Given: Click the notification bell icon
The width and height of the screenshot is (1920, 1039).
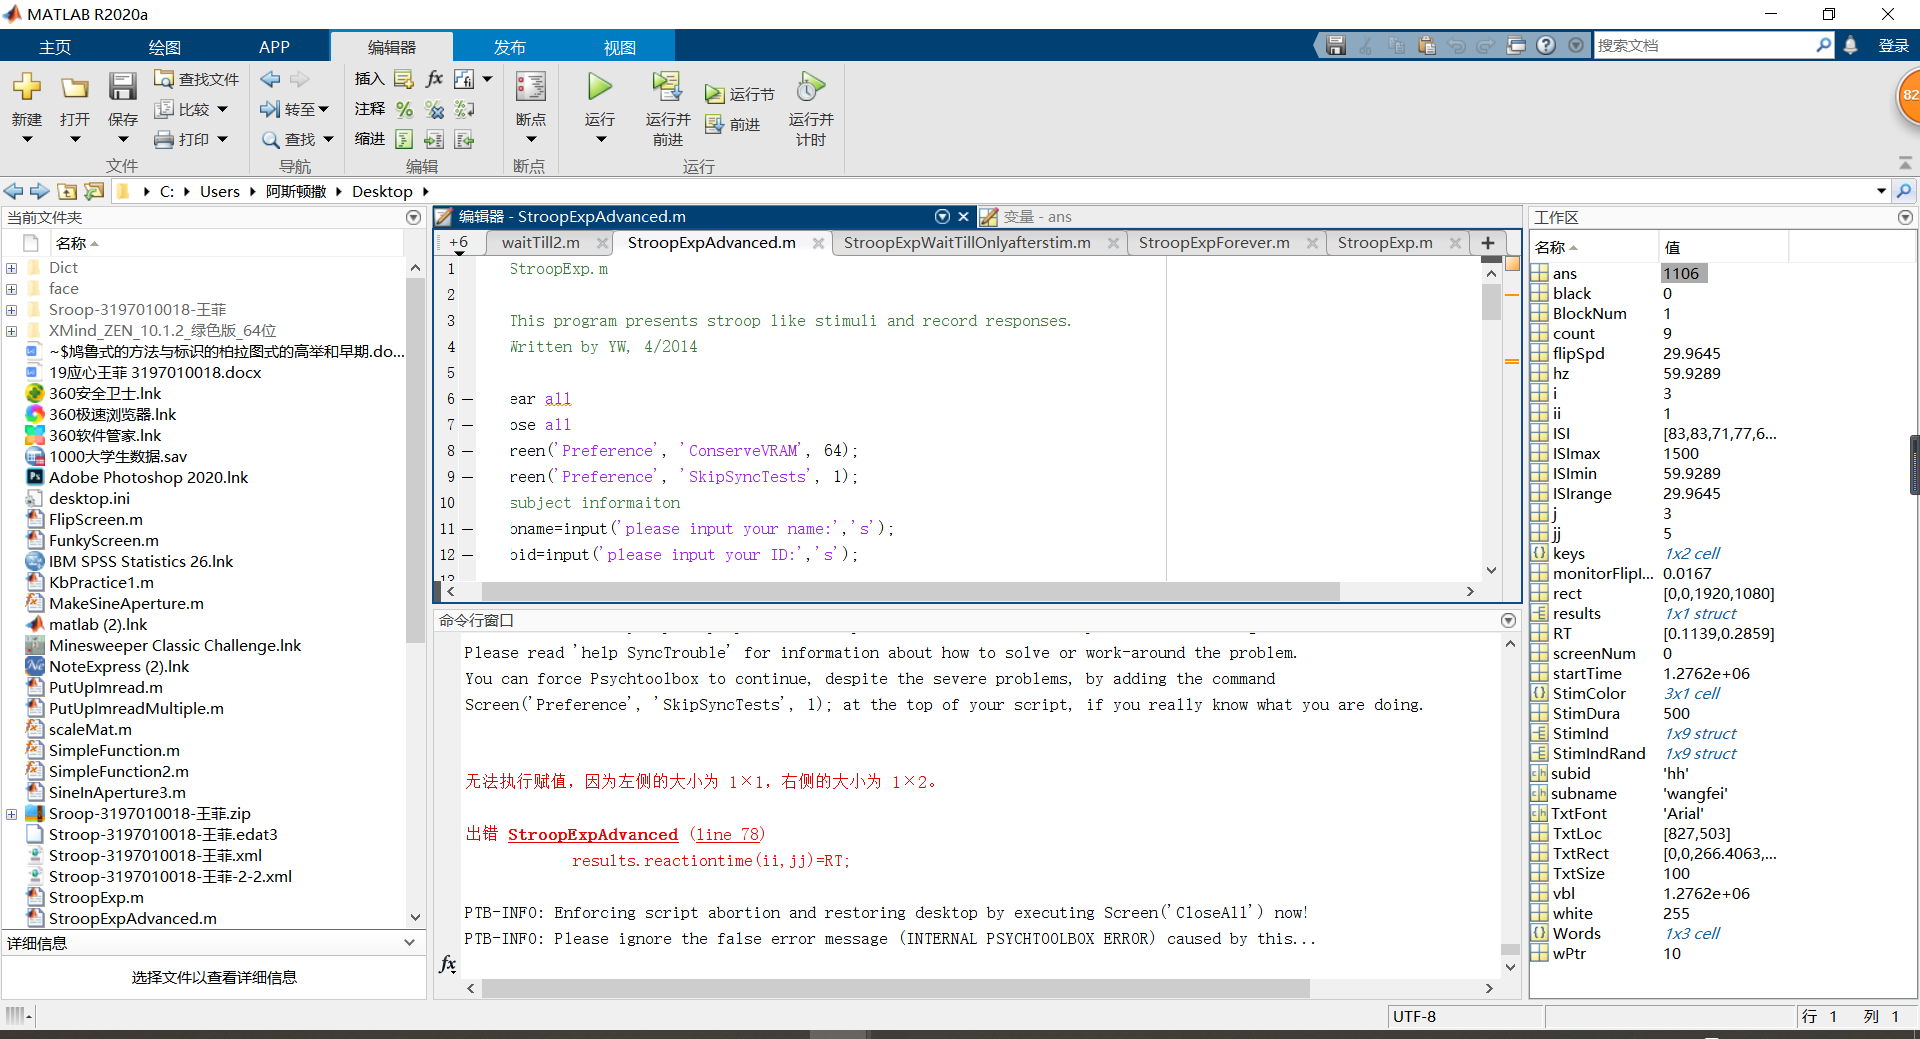Looking at the screenshot, I should tap(1851, 45).
